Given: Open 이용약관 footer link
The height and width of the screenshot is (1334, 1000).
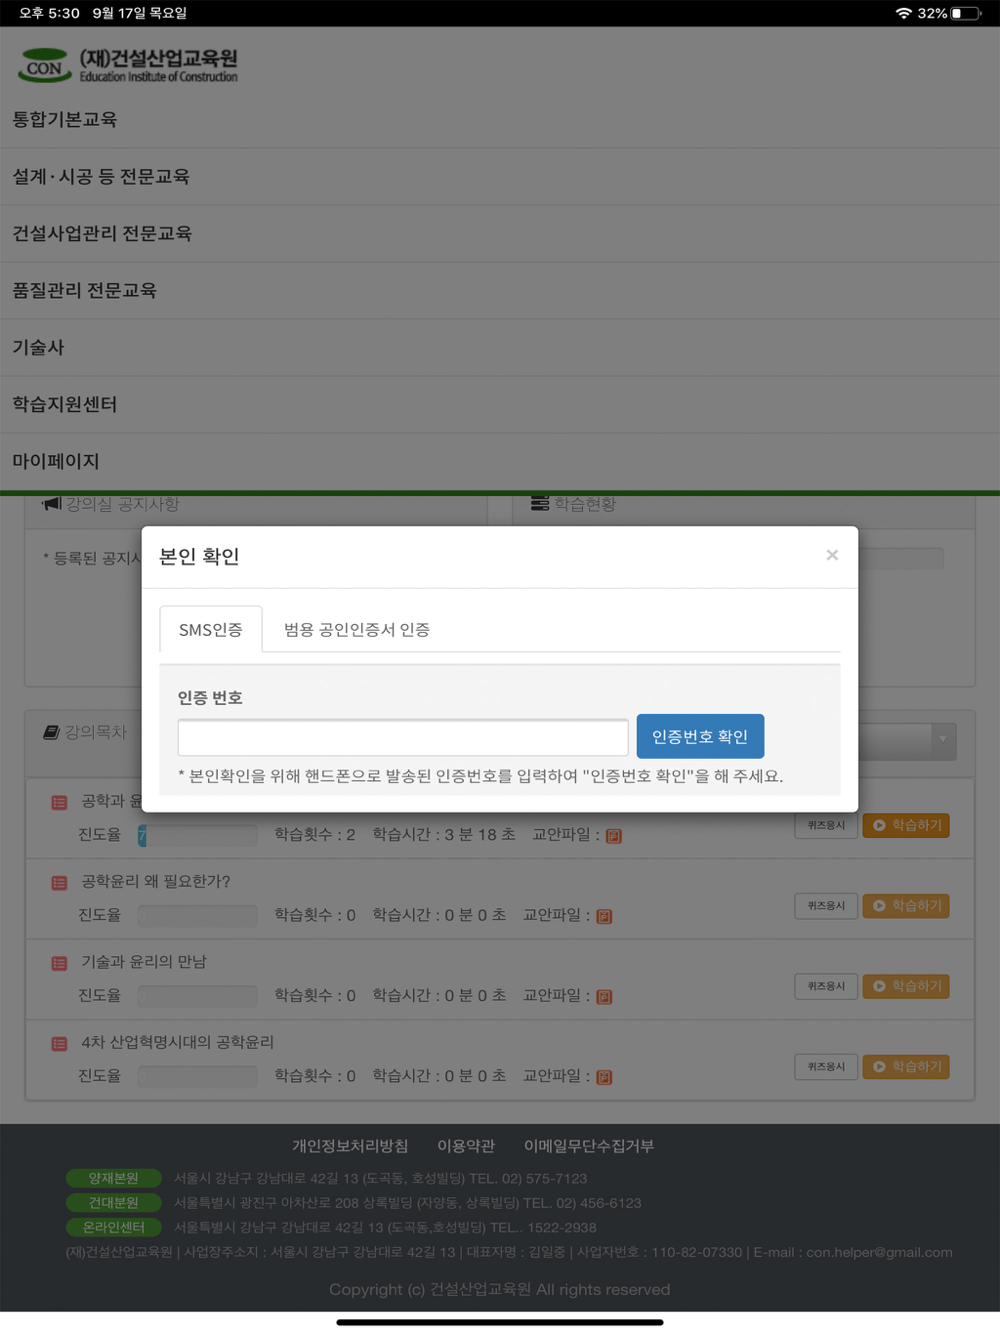Looking at the screenshot, I should pos(466,1146).
